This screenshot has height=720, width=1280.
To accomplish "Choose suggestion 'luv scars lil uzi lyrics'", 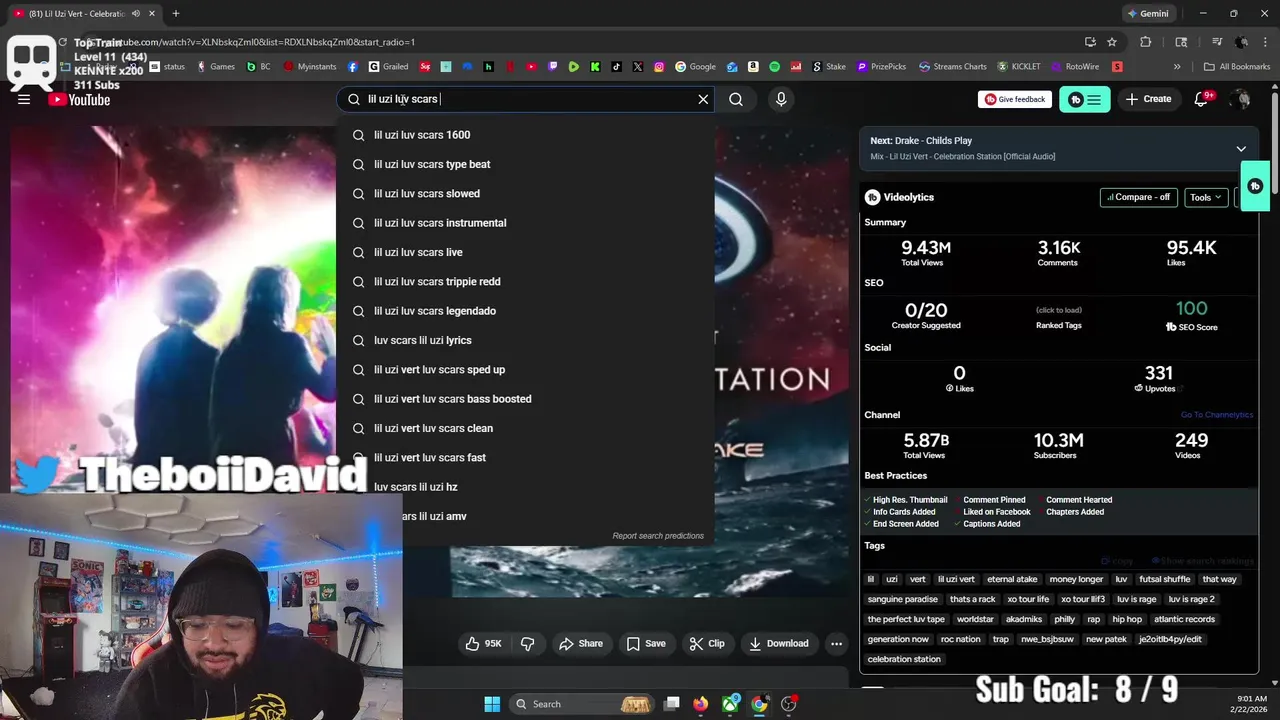I will pyautogui.click(x=526, y=340).
